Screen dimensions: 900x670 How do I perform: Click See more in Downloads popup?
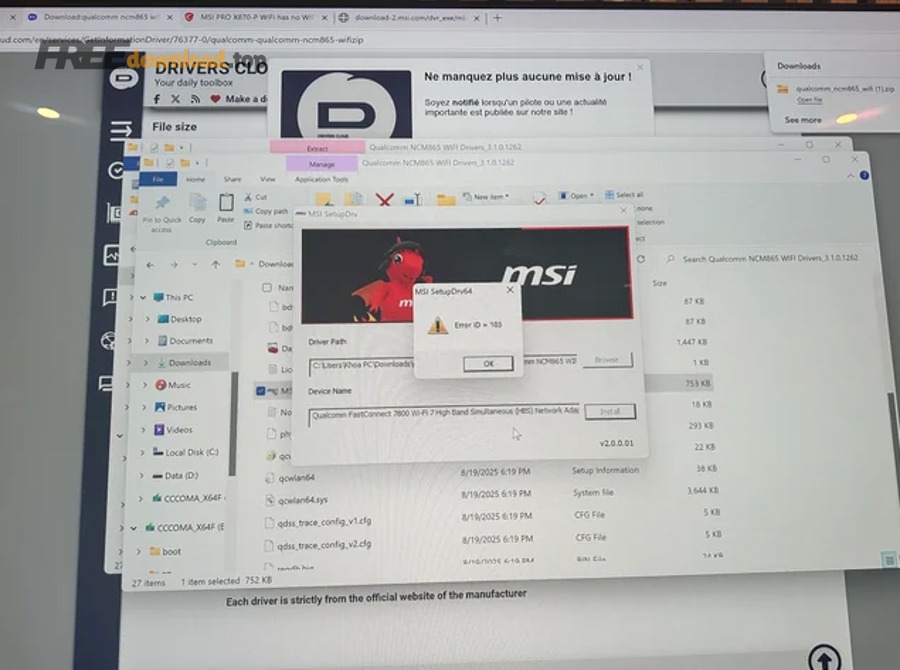tap(803, 120)
